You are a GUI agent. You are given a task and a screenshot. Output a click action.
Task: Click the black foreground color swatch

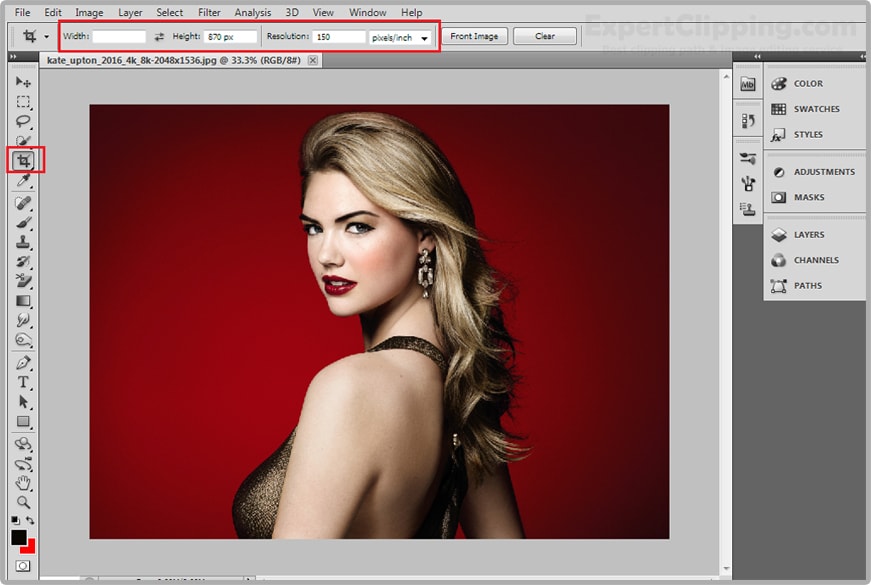[19, 538]
